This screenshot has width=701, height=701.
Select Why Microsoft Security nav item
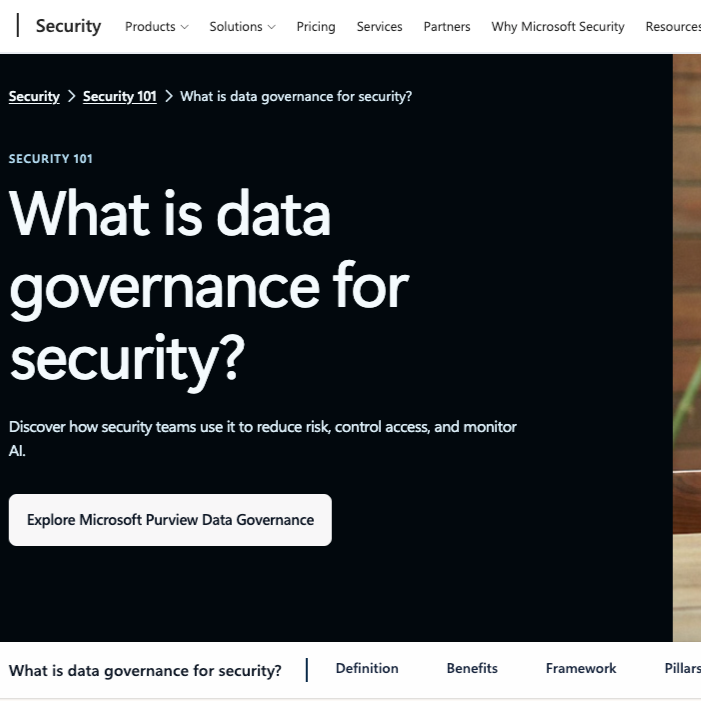click(557, 27)
